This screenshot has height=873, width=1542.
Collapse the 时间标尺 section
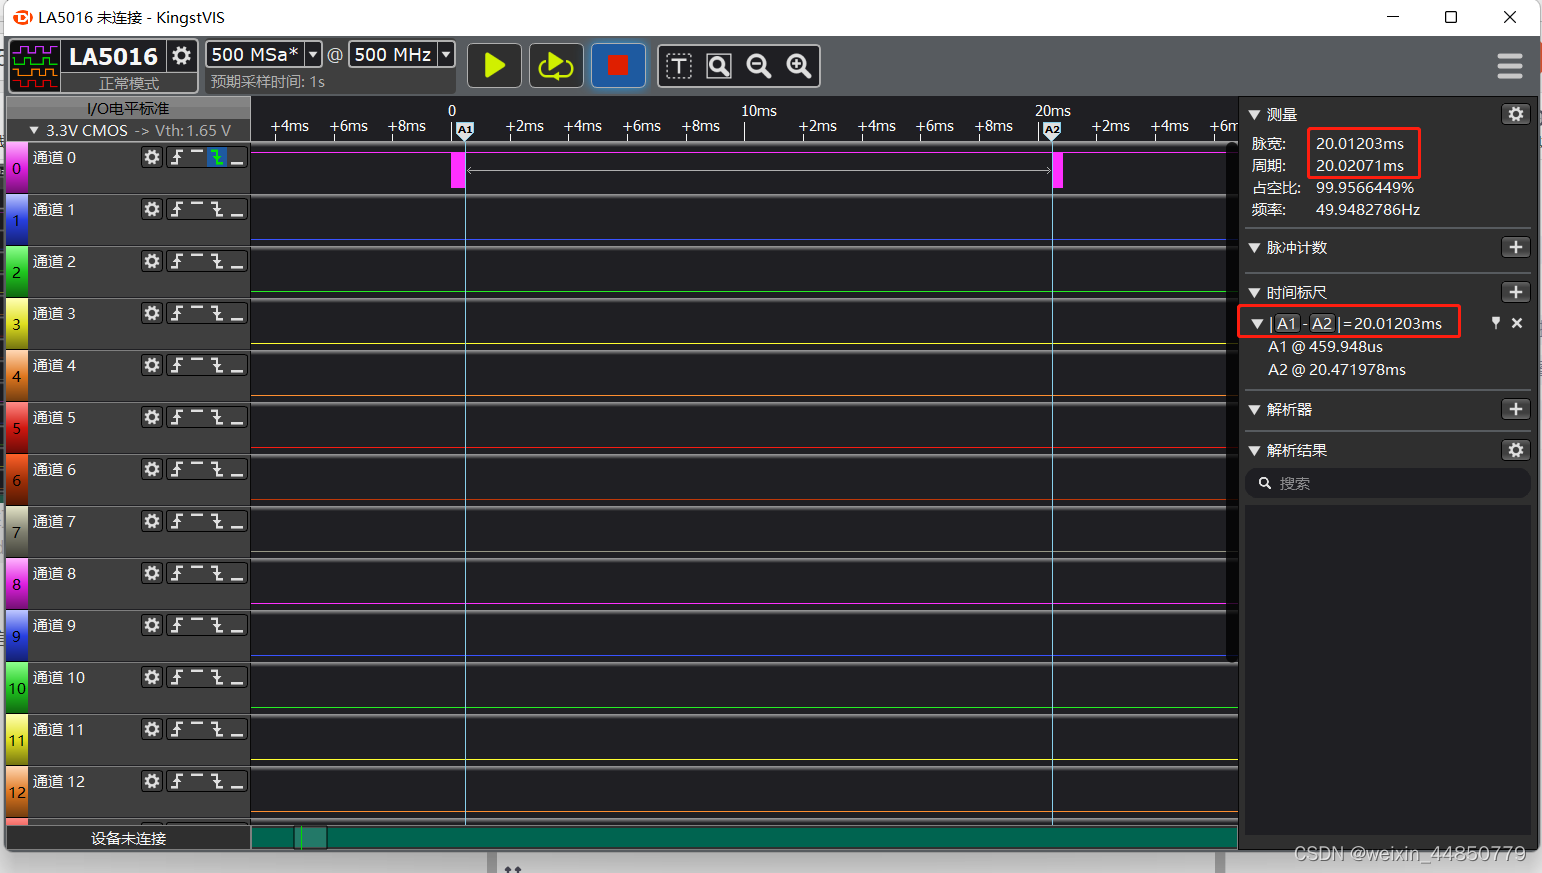[x=1254, y=292]
